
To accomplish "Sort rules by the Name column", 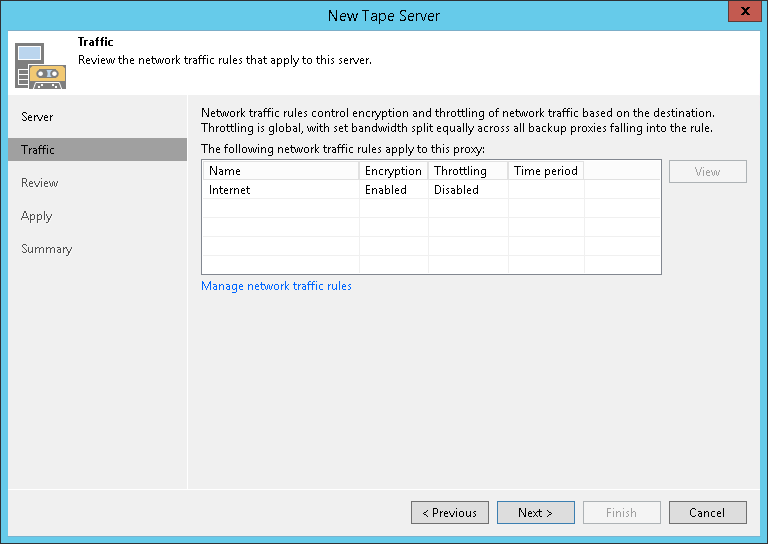I will pyautogui.click(x=280, y=171).
